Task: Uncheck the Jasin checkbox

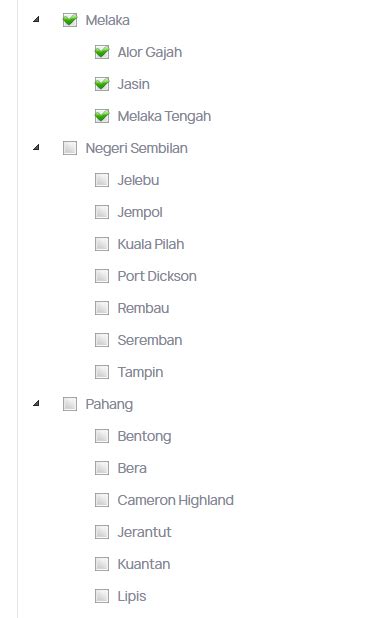Action: tap(102, 84)
